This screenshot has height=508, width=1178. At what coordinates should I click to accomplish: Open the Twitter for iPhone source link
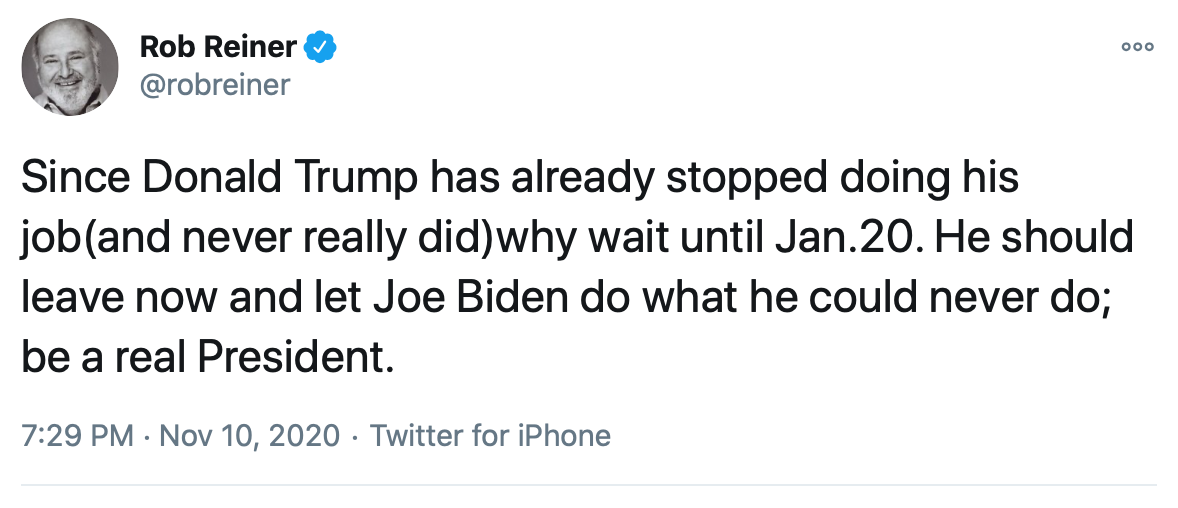pos(490,437)
